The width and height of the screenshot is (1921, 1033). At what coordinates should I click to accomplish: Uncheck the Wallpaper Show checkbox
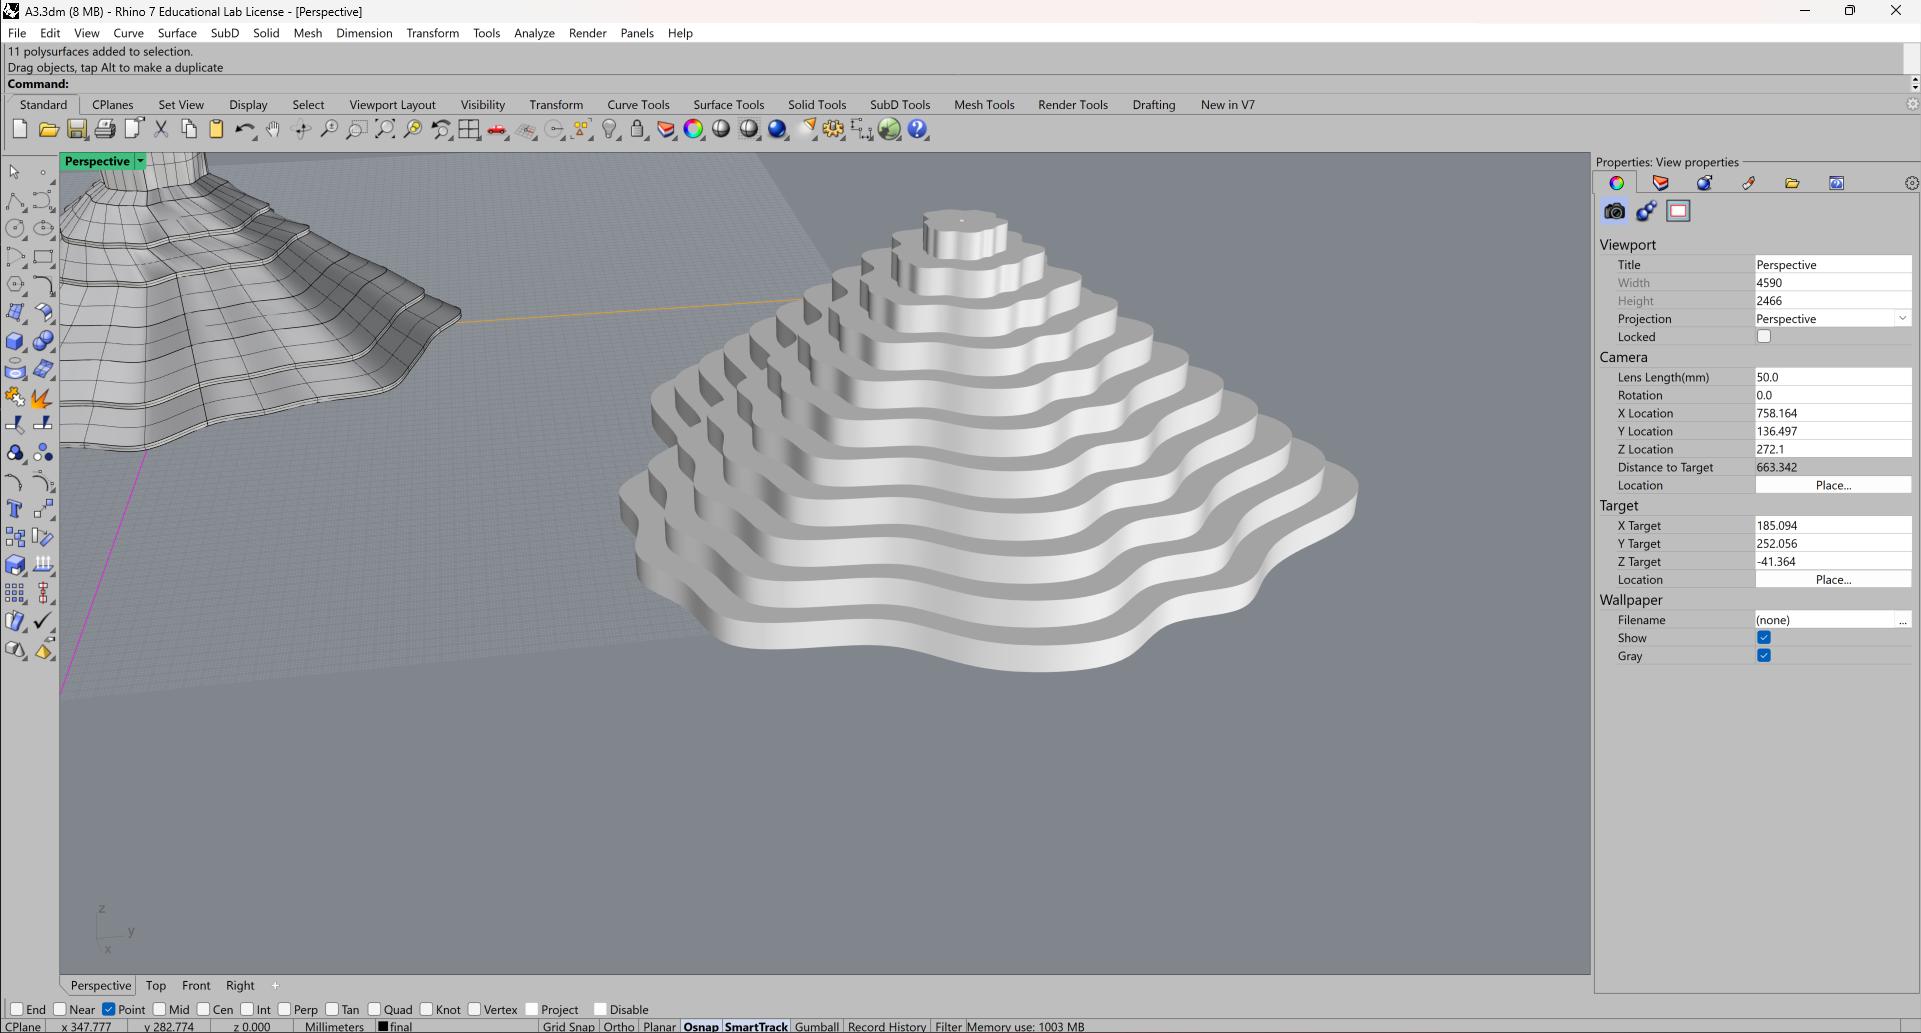click(1764, 638)
